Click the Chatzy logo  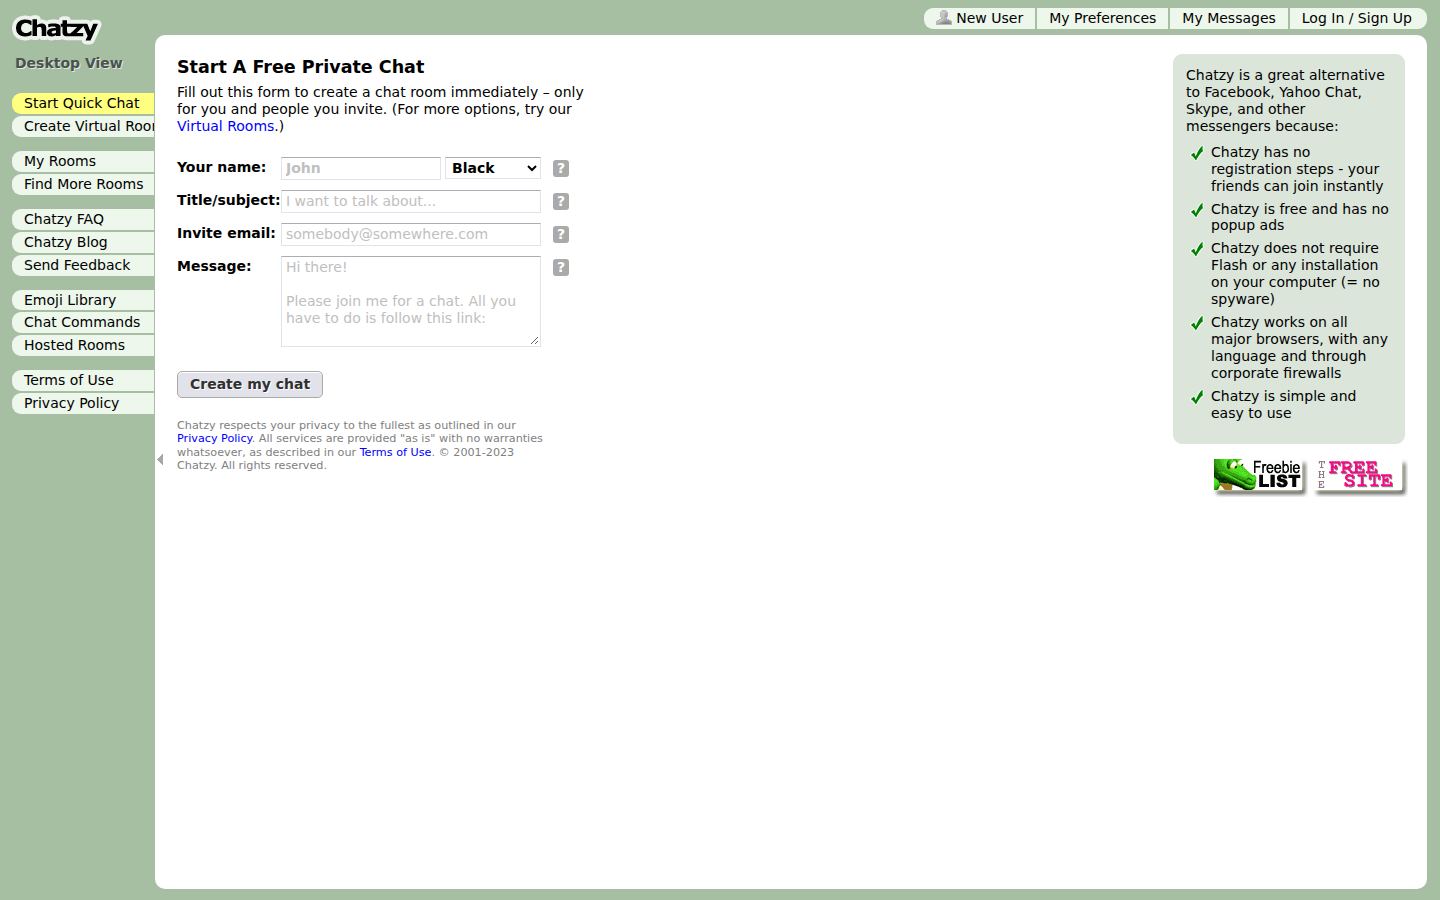[56, 29]
